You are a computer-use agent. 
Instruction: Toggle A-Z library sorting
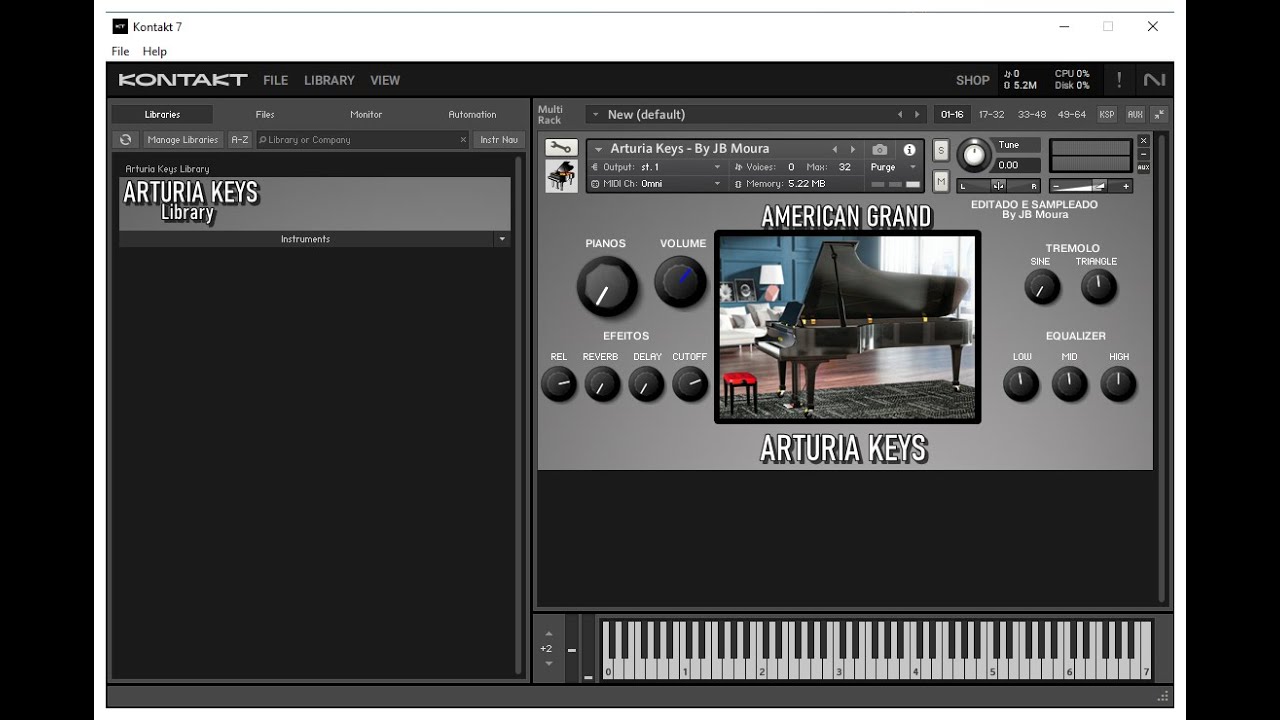(240, 140)
